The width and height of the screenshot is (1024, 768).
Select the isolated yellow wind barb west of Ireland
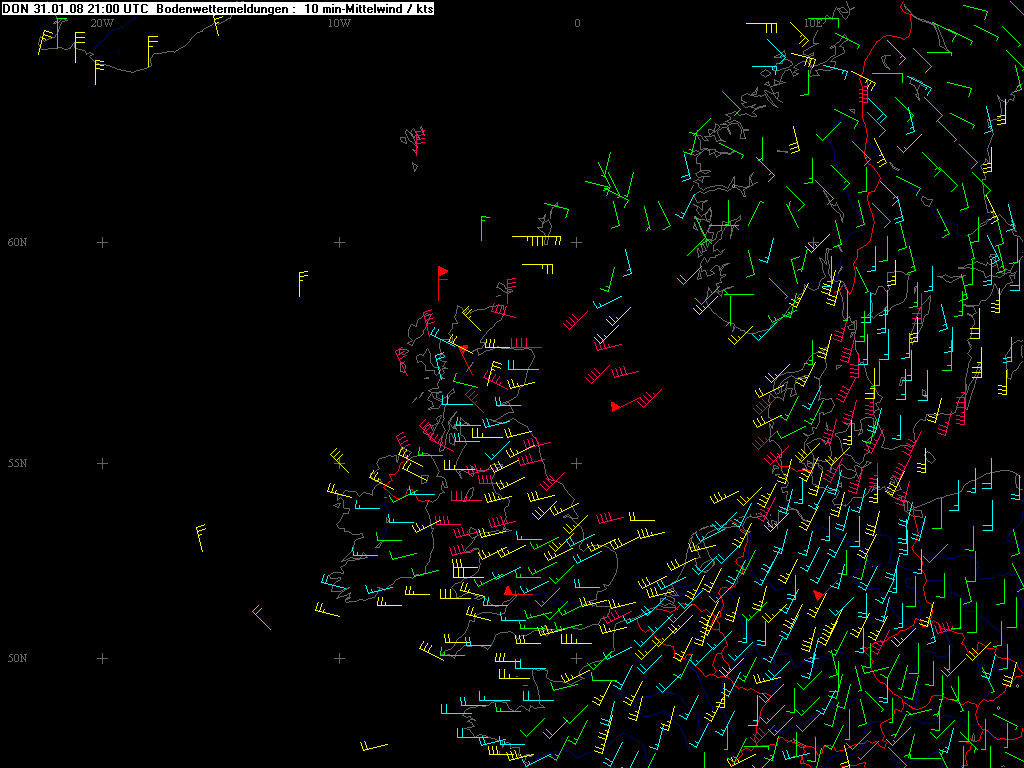tap(201, 535)
